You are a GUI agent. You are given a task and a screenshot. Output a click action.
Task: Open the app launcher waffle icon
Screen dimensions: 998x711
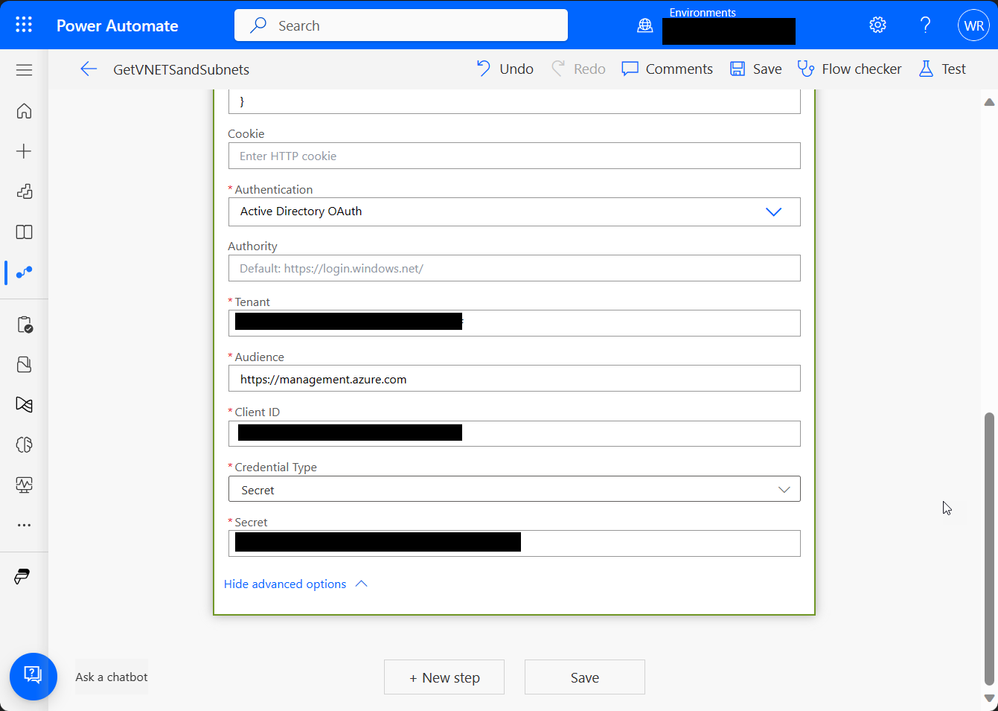click(24, 25)
